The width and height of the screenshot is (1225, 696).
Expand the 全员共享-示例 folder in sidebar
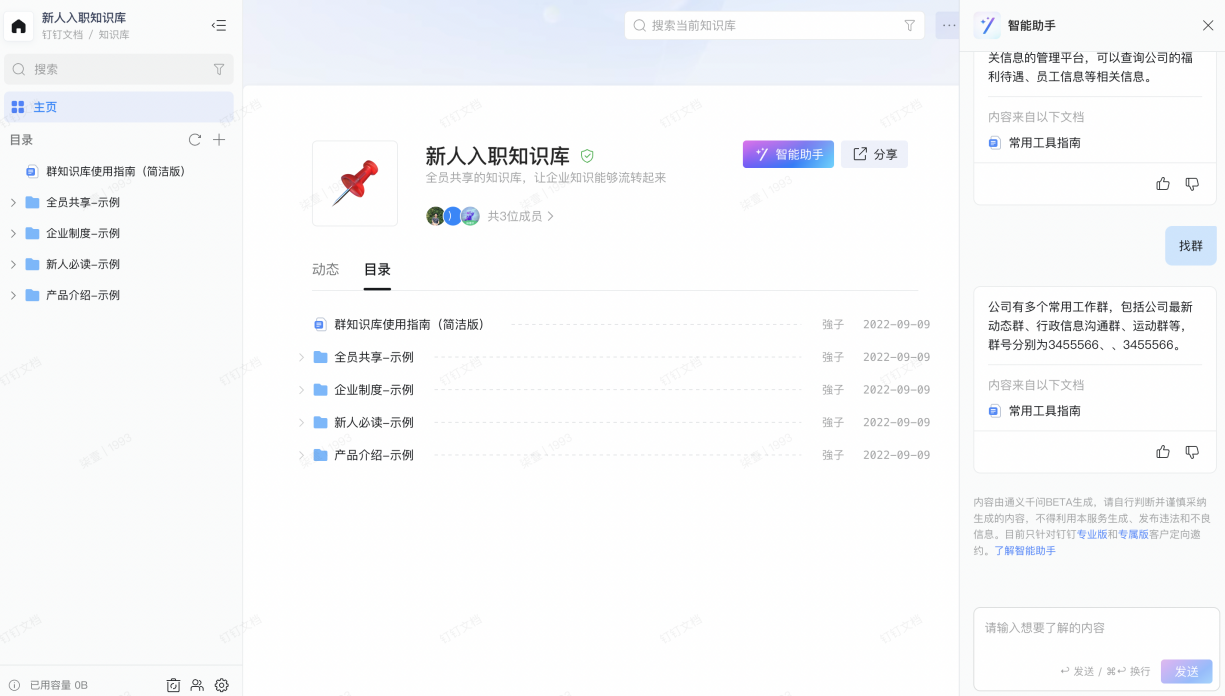pos(13,202)
